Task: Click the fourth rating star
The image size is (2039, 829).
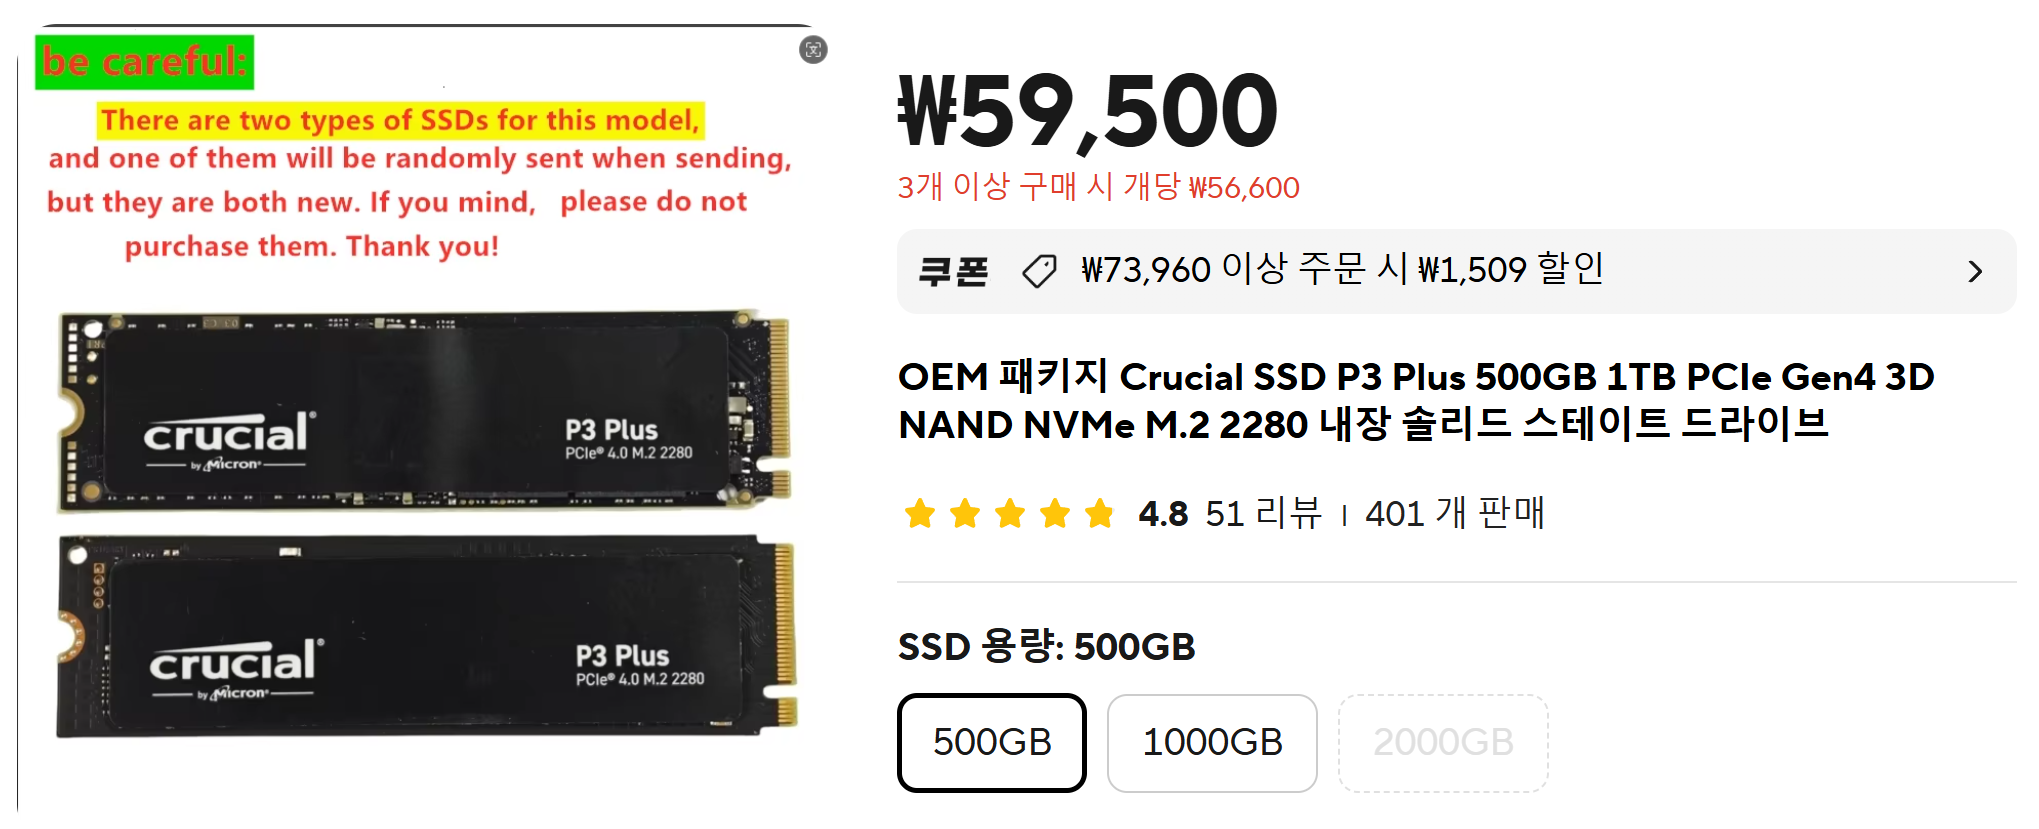Action: tap(1055, 514)
